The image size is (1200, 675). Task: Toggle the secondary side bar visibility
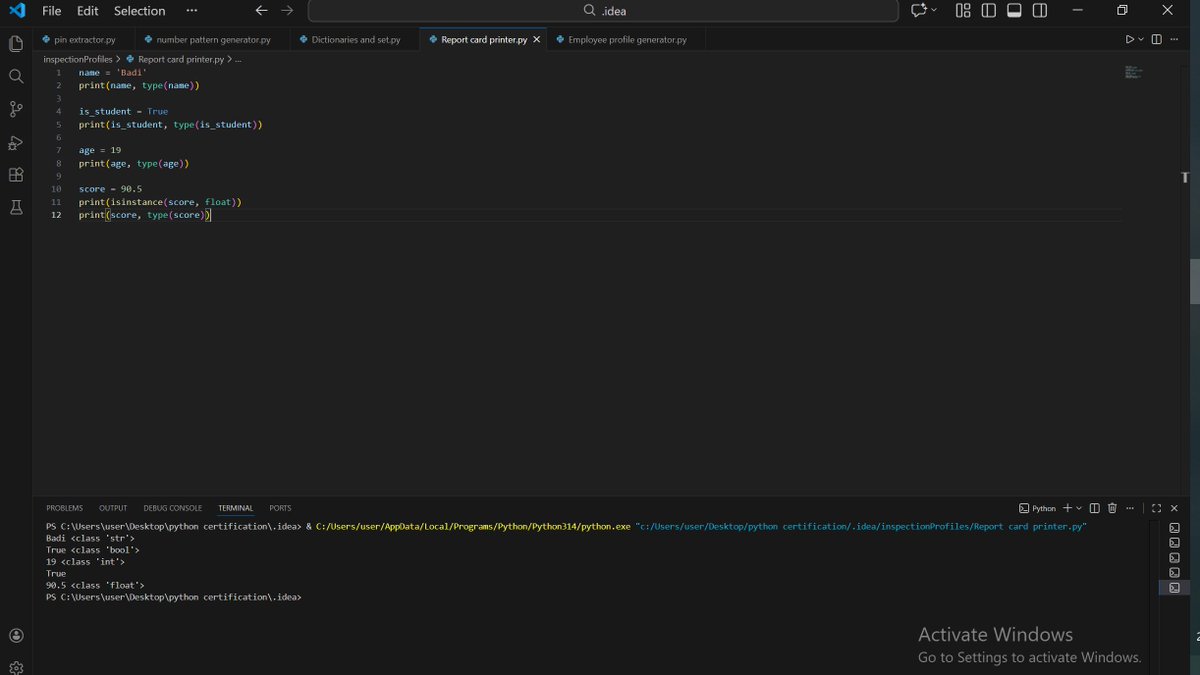pyautogui.click(x=1040, y=11)
